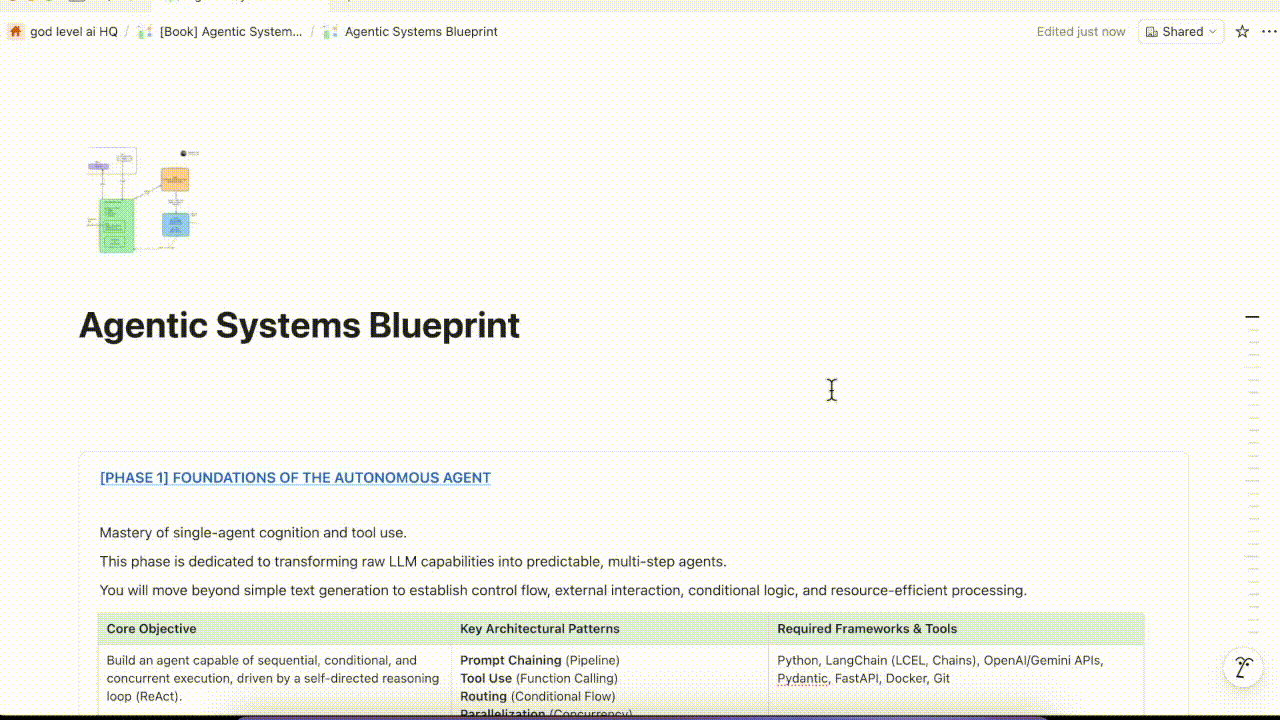Open sharing options from the Shared control

point(1180,31)
